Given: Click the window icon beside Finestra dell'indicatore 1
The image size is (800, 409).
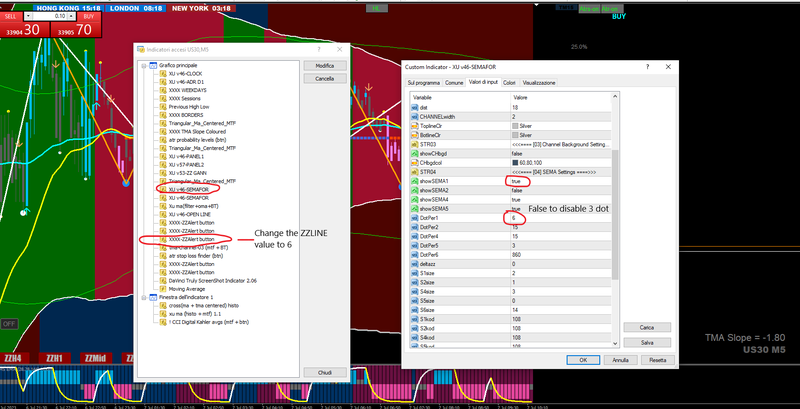Looking at the screenshot, I should 153,297.
